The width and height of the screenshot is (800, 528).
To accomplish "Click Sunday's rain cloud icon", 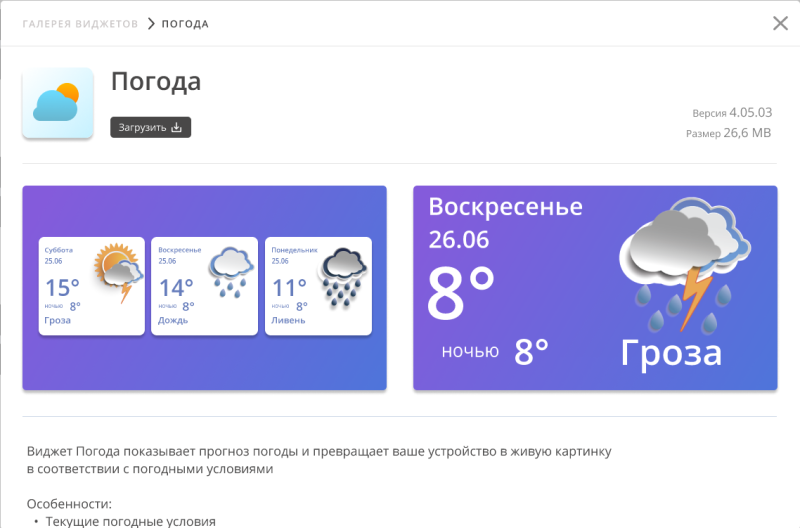I will (231, 270).
